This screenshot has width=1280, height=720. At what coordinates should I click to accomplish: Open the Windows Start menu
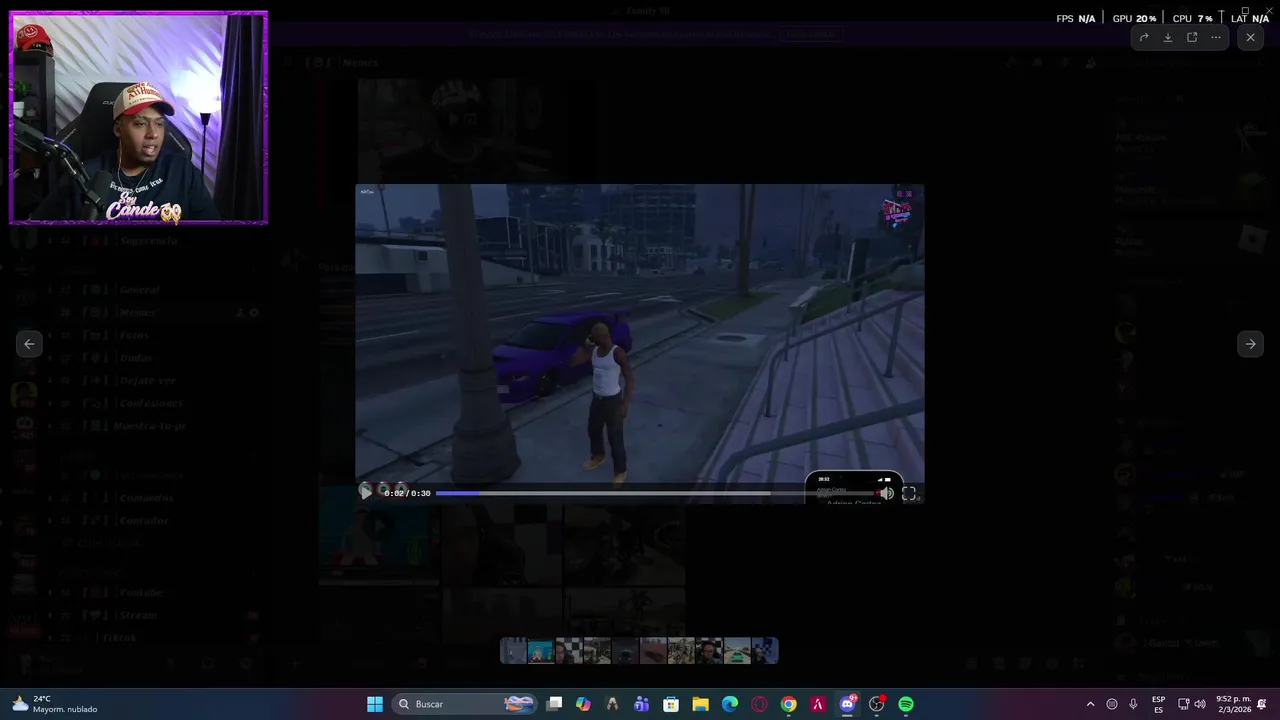[x=375, y=704]
